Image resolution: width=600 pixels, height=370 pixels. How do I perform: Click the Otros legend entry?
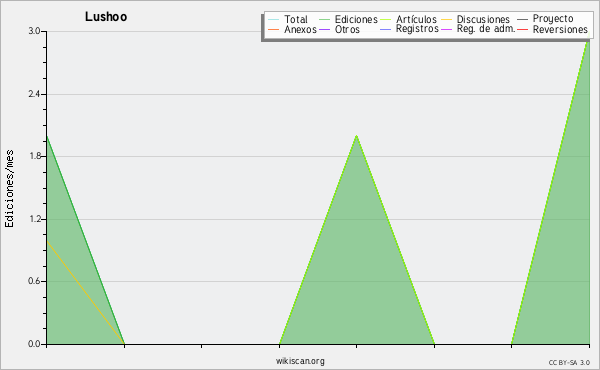tap(339, 29)
